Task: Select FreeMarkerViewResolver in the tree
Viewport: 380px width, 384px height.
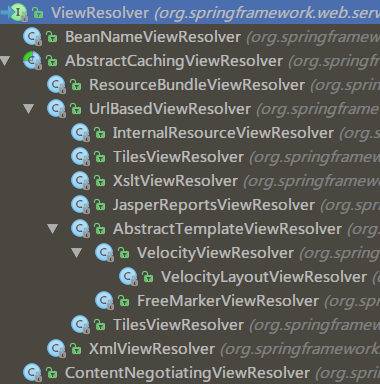Action: 228,301
